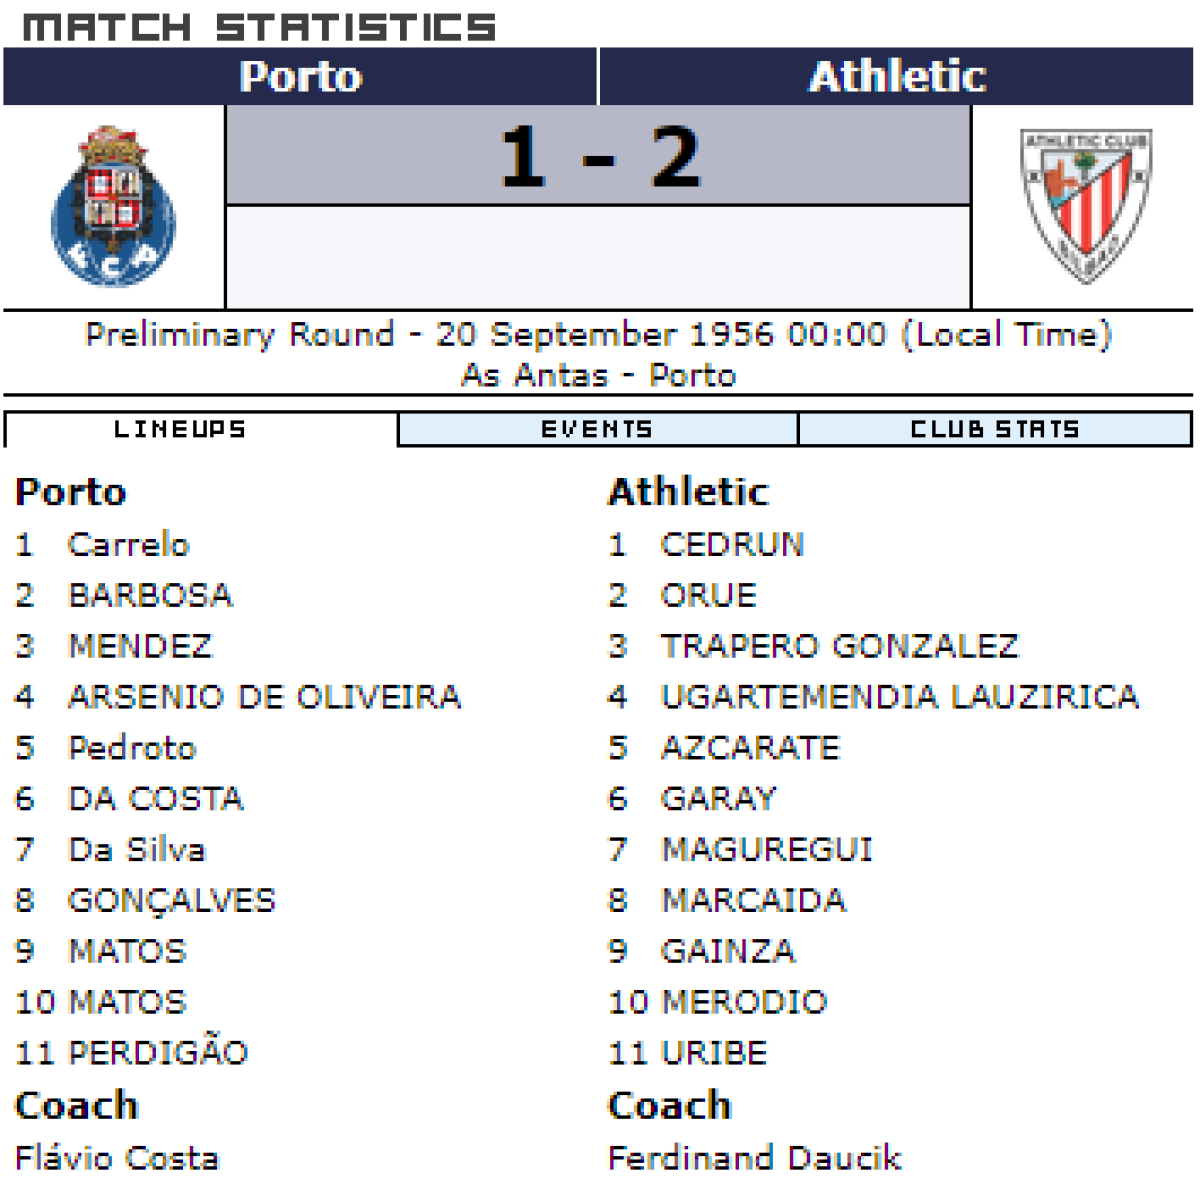
Task: Click Porto player ARSENIO DE OLIVEIRA
Action: tap(264, 696)
